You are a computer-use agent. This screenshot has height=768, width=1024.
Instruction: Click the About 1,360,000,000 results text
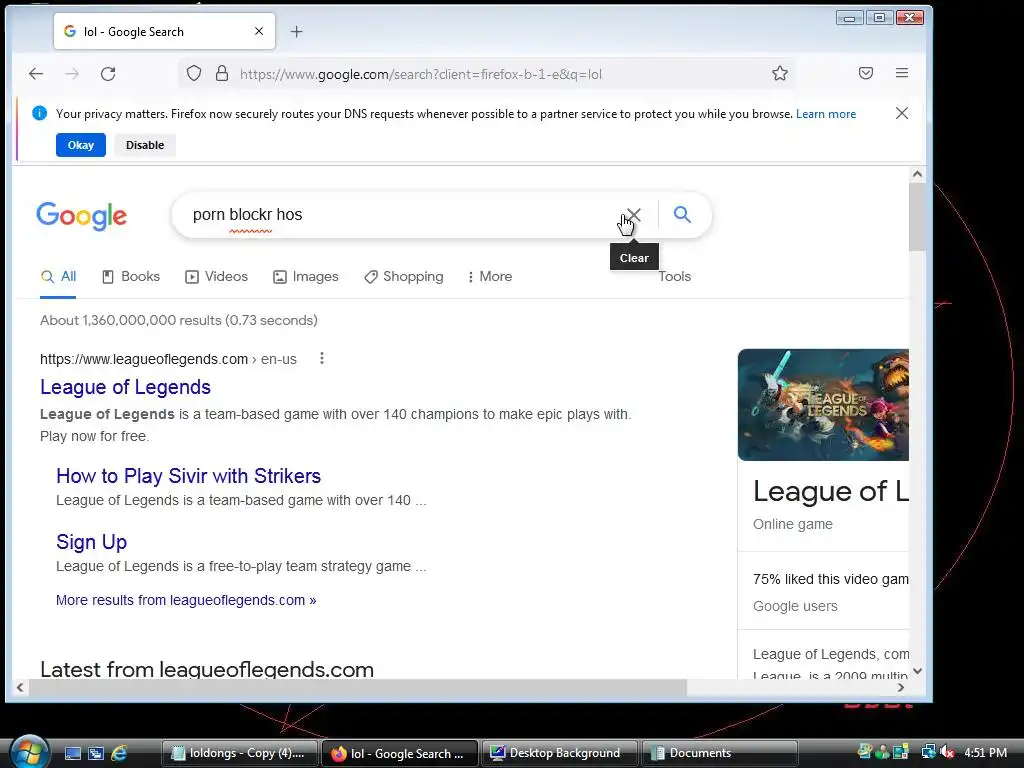(179, 321)
